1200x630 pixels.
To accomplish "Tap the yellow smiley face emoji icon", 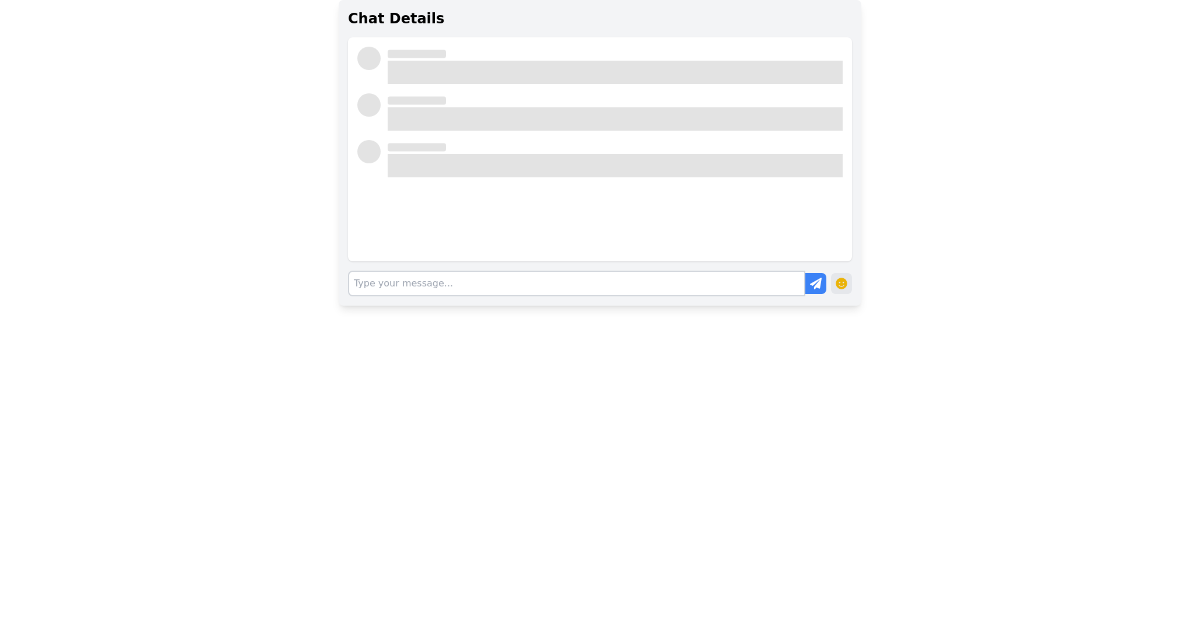I will tap(841, 283).
